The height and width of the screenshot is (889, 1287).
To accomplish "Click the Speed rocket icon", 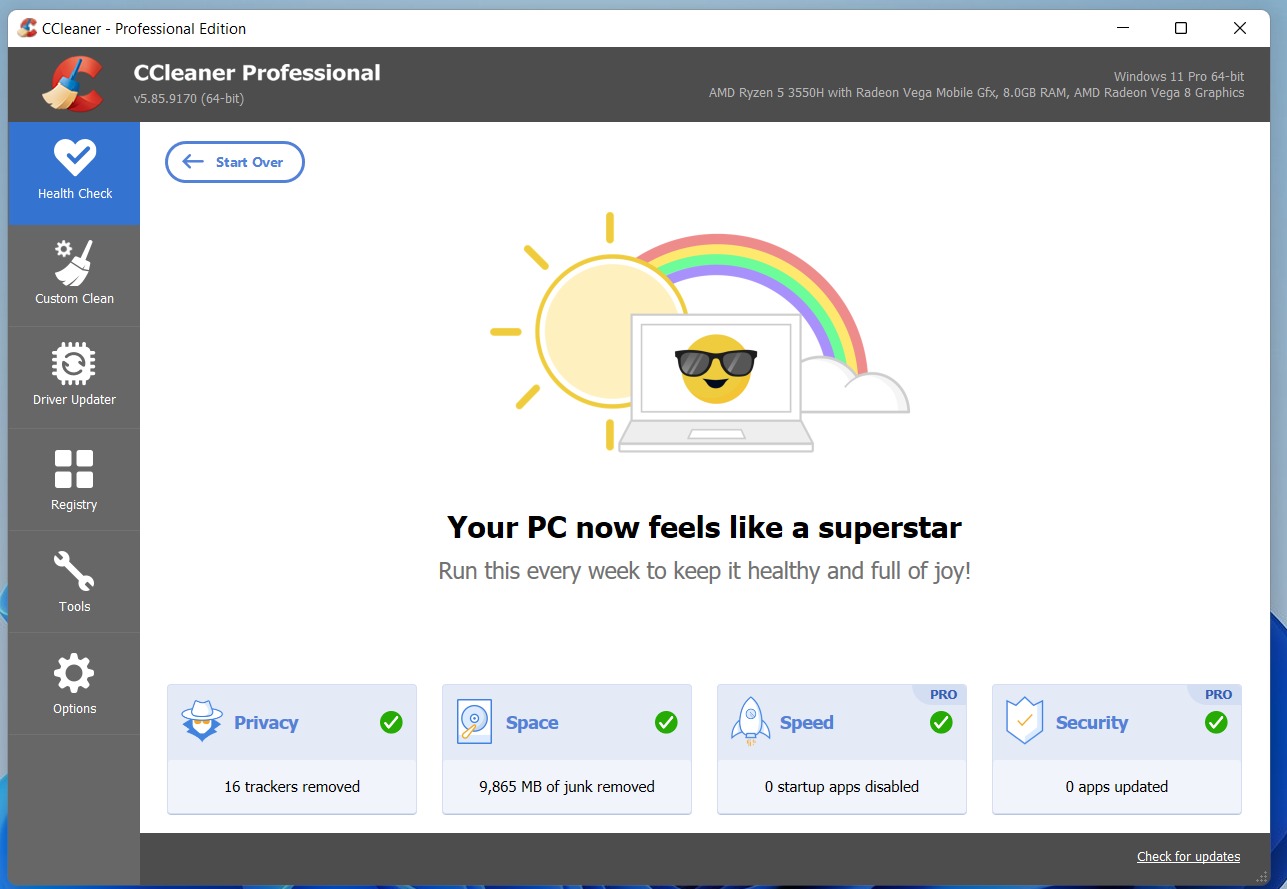I will click(x=751, y=721).
